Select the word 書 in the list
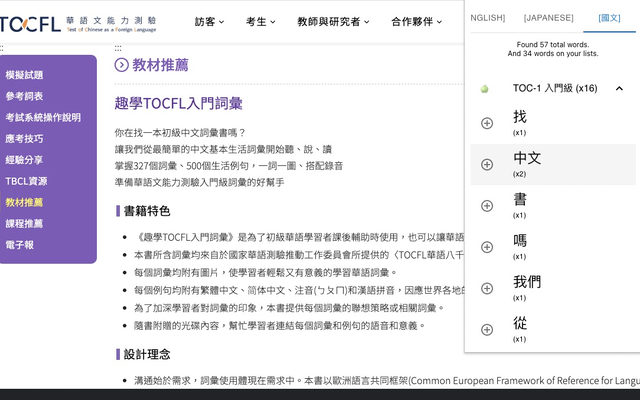This screenshot has width=640, height=400. click(x=520, y=199)
